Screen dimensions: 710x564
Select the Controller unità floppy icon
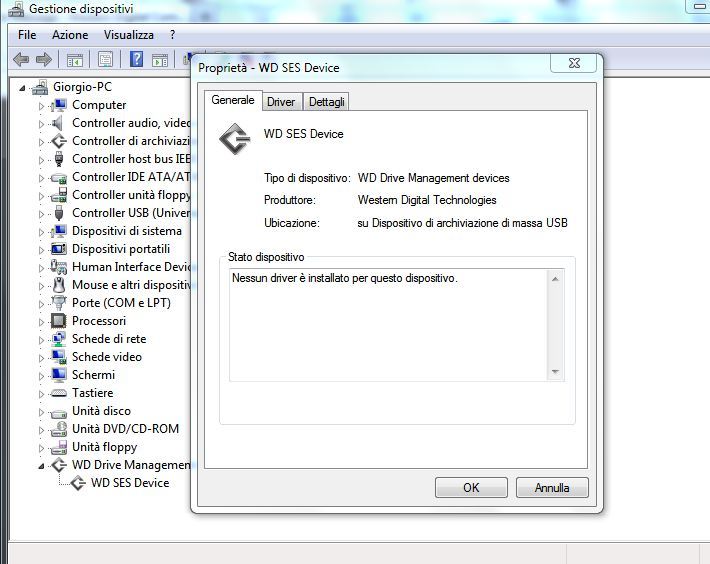(59, 195)
